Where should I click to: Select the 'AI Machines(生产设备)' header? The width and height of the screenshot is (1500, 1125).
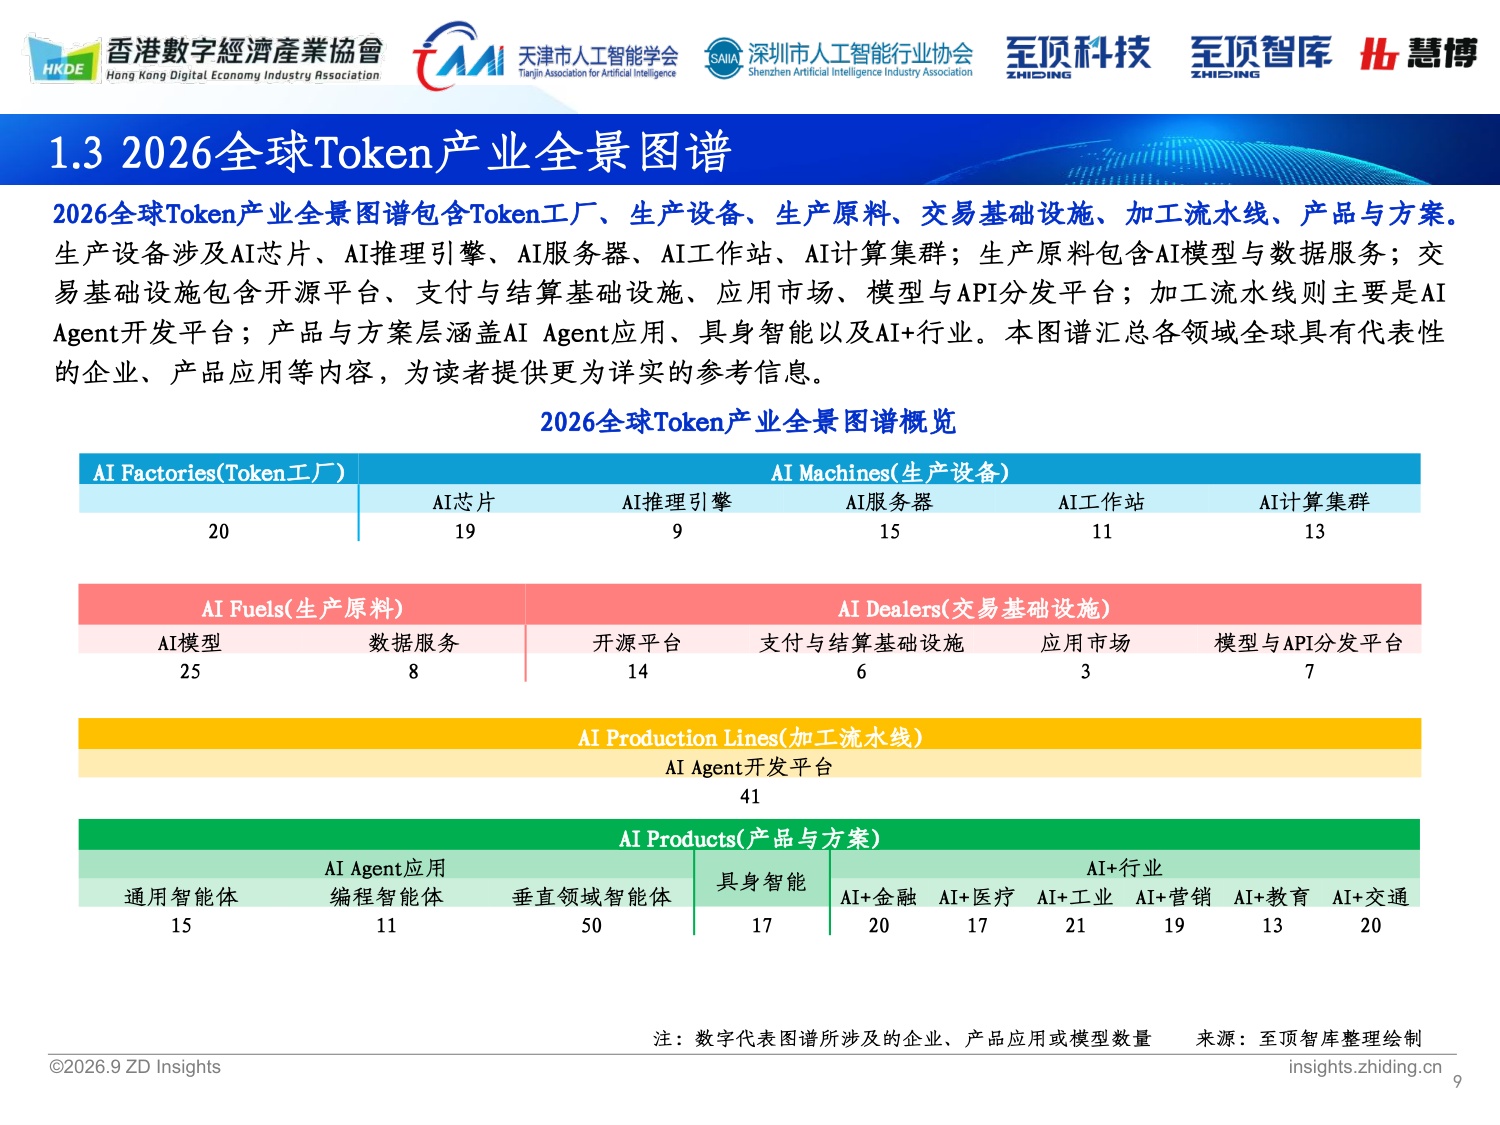[x=890, y=472]
